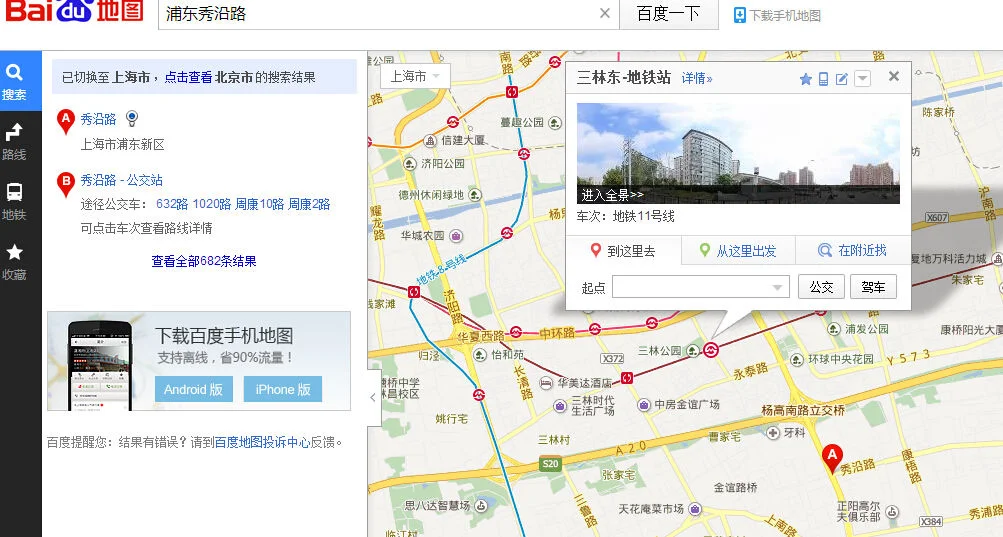
Task: Select the 从这里出发 tab
Action: pyautogui.click(x=738, y=251)
